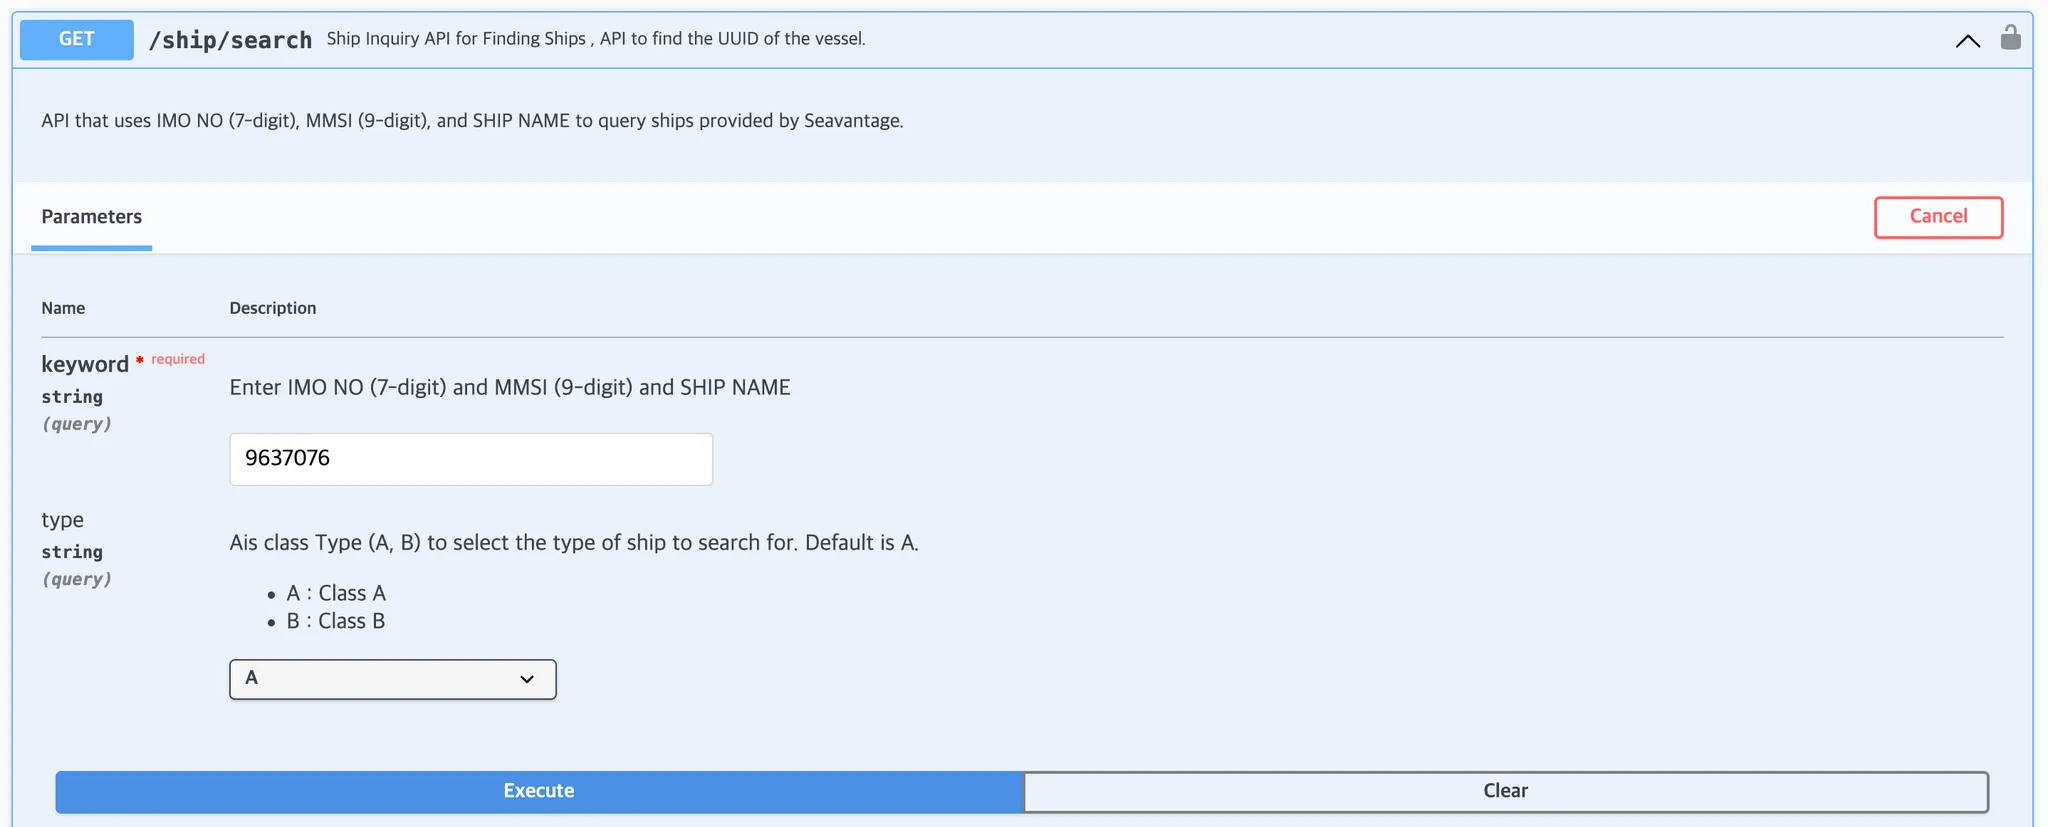Click the 'B : Class B' bullet item

tap(335, 621)
